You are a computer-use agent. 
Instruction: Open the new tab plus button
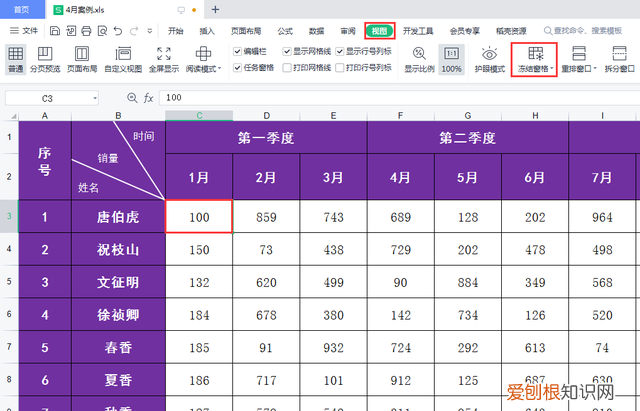215,9
